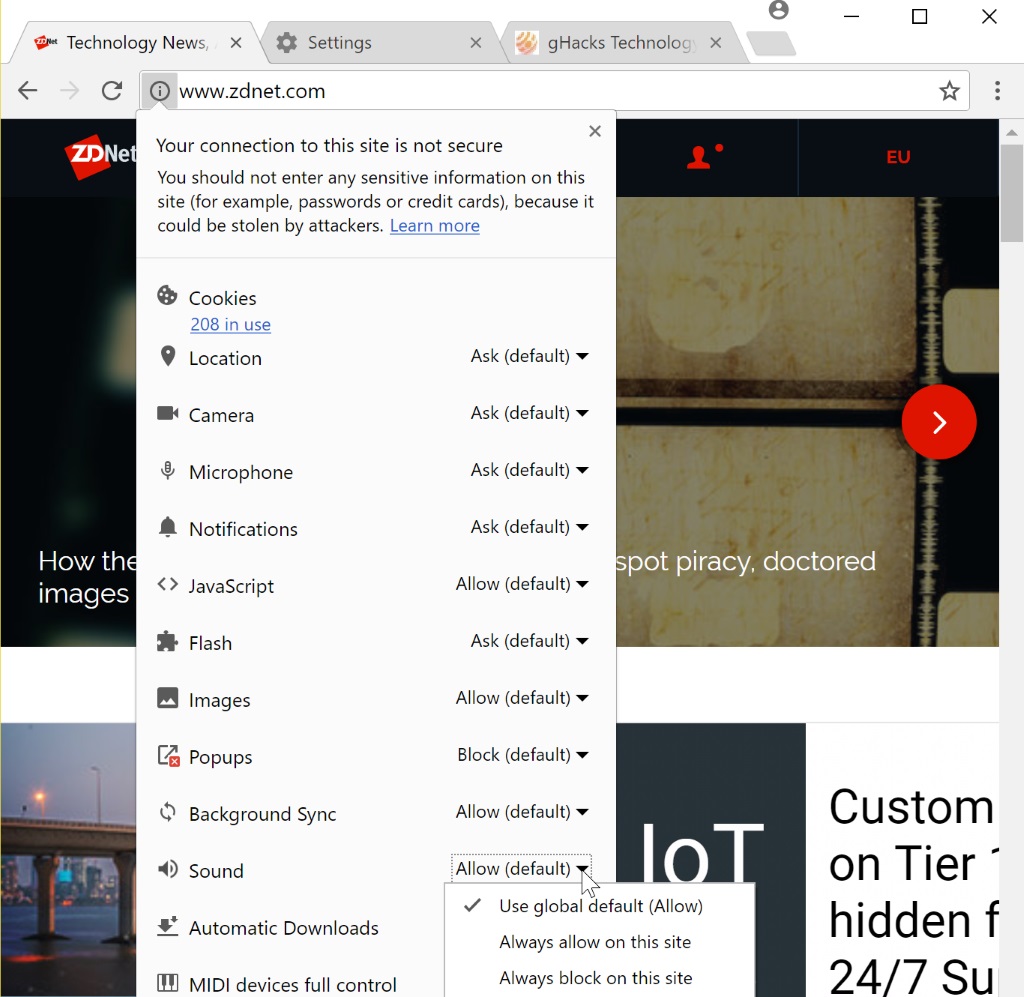The height and width of the screenshot is (997, 1024).
Task: Reload the zdnet page
Action: [112, 90]
